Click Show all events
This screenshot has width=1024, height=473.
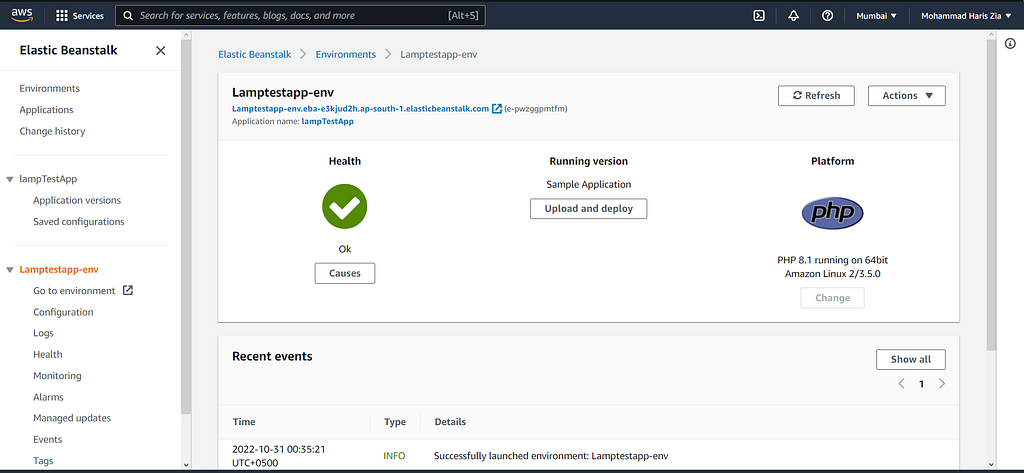911,359
